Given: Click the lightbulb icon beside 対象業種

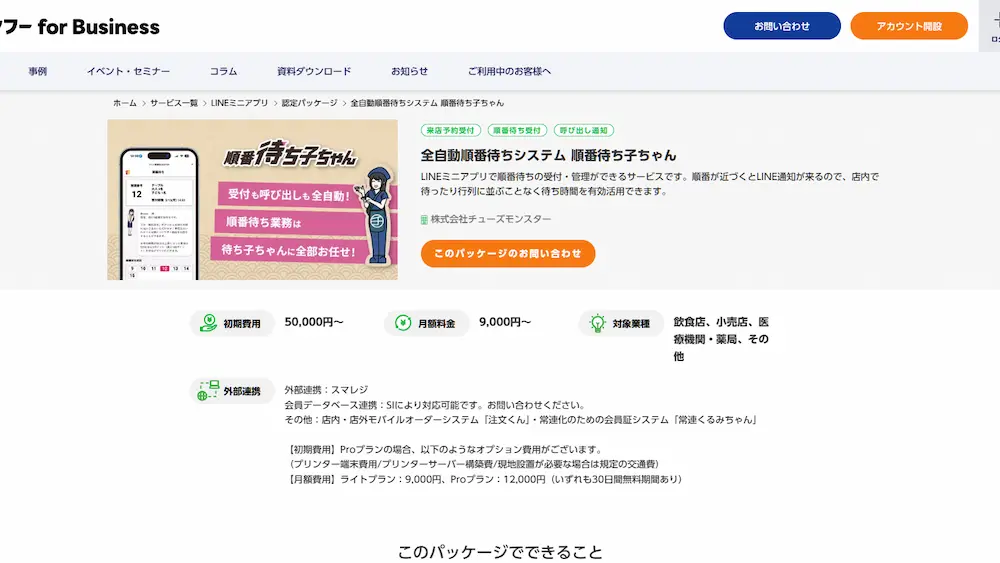Looking at the screenshot, I should pos(597,323).
